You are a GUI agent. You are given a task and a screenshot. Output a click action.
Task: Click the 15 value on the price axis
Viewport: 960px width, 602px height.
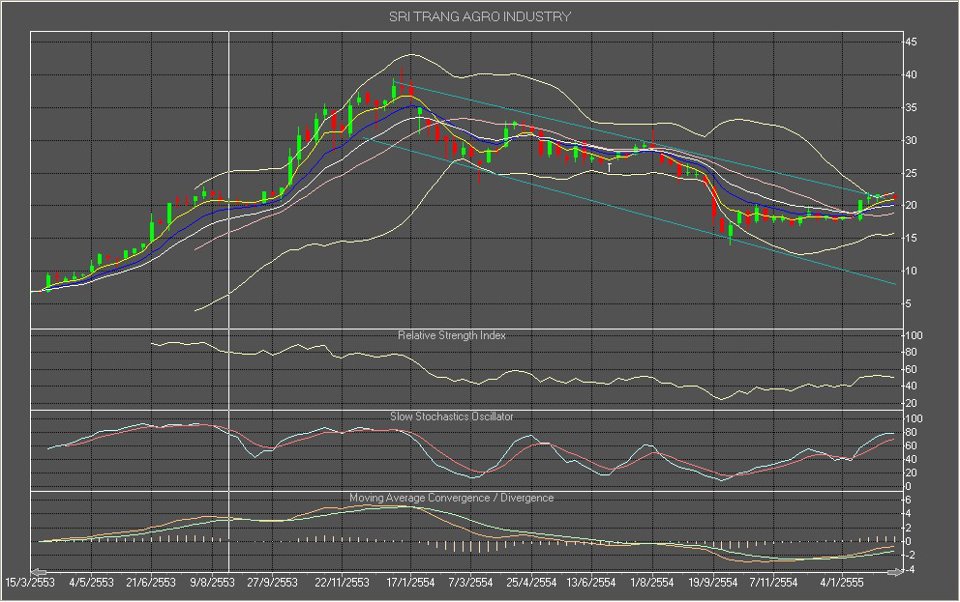coord(911,239)
